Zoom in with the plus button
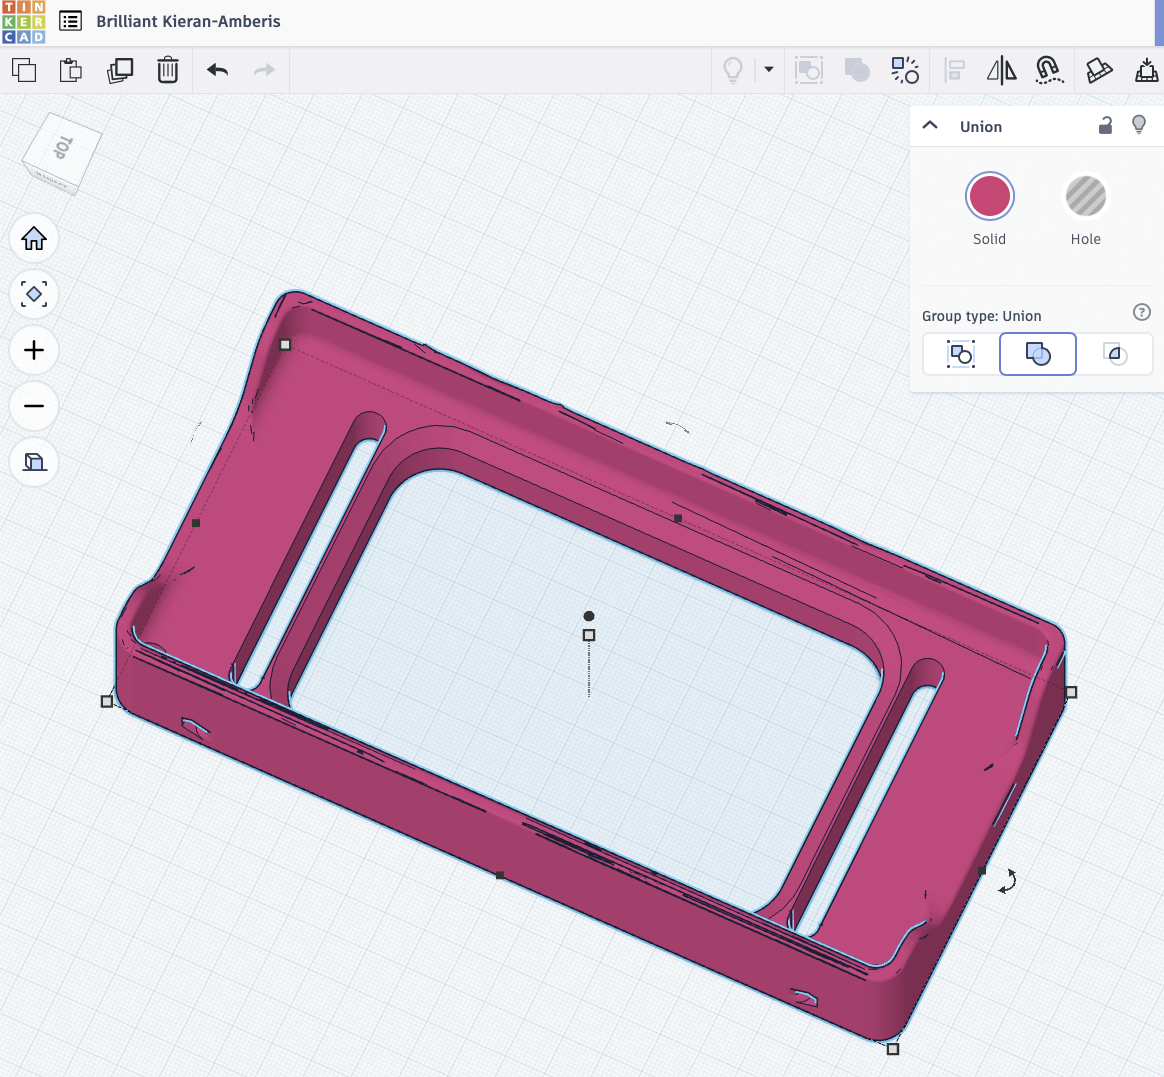 click(x=34, y=350)
